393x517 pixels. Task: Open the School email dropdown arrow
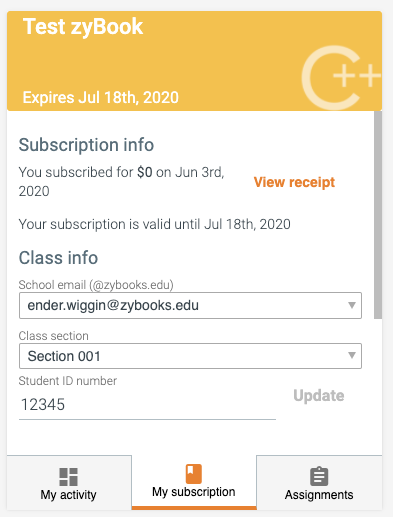tap(352, 305)
